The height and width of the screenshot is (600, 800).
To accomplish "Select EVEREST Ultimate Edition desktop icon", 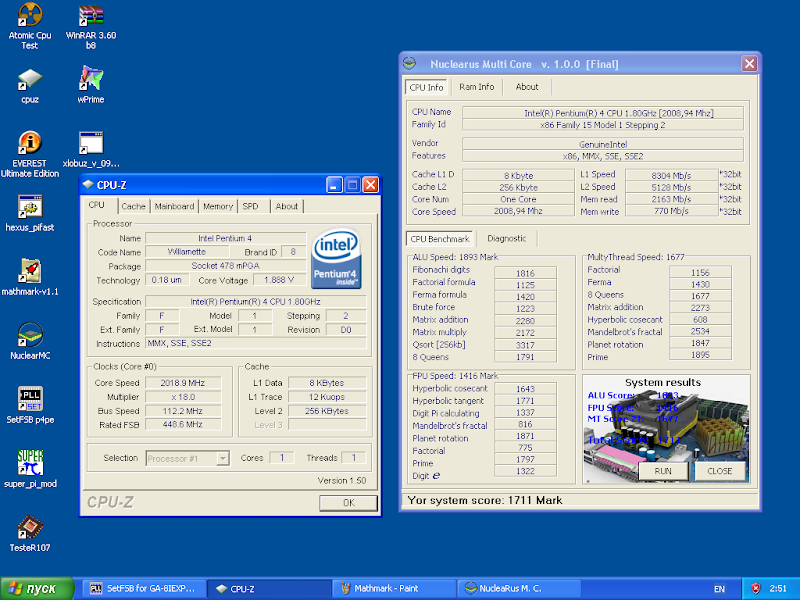I will (x=30, y=155).
